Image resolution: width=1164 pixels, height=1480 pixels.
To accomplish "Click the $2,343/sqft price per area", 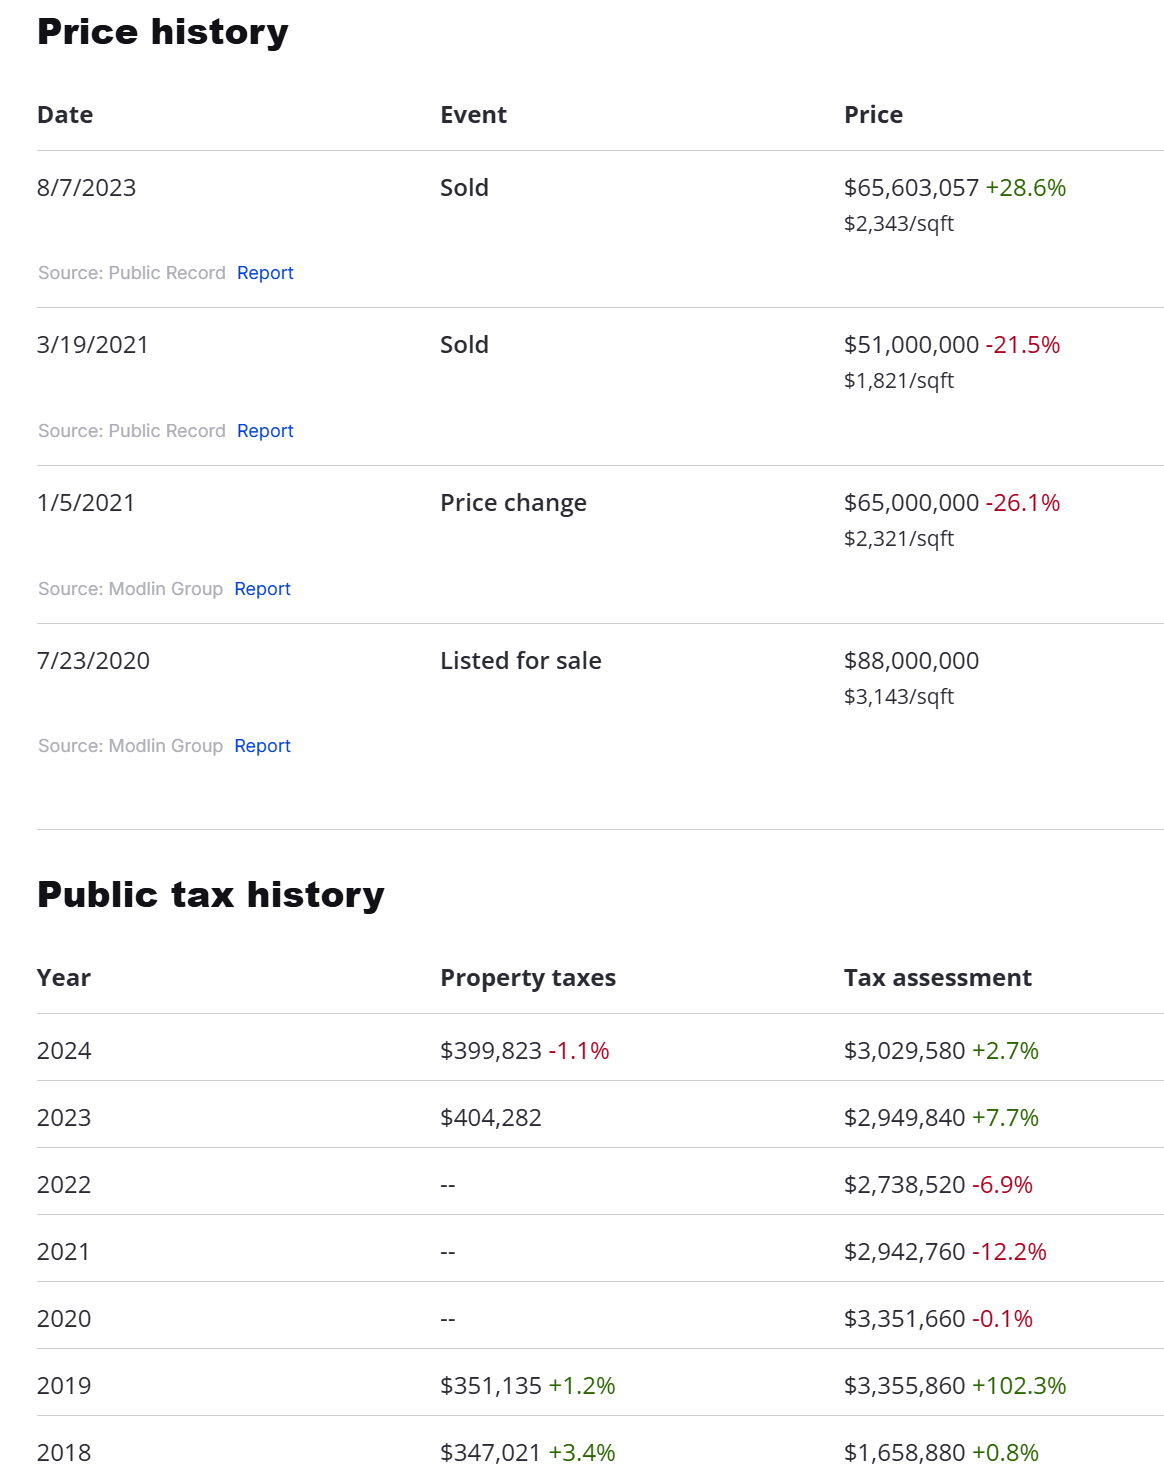I will 898,224.
